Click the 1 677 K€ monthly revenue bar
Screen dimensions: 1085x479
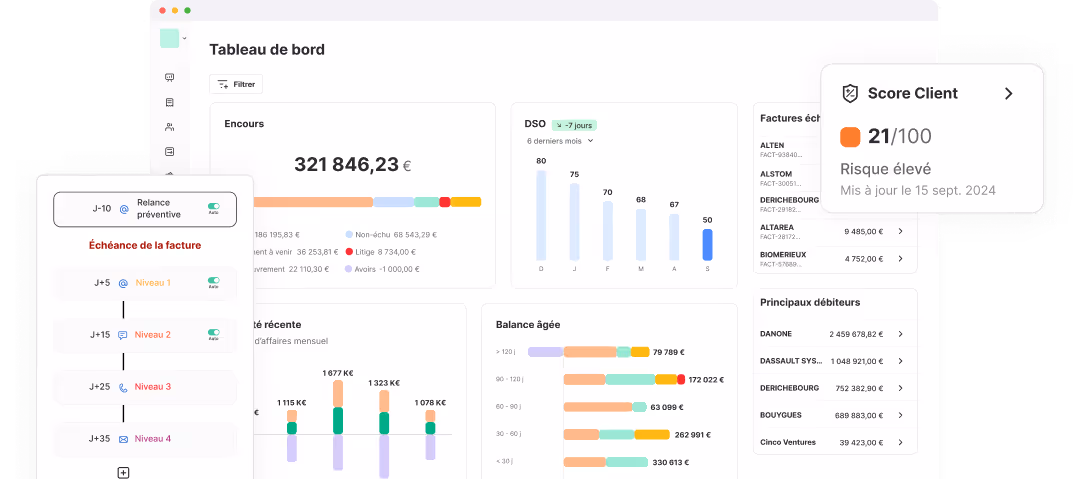tap(338, 426)
